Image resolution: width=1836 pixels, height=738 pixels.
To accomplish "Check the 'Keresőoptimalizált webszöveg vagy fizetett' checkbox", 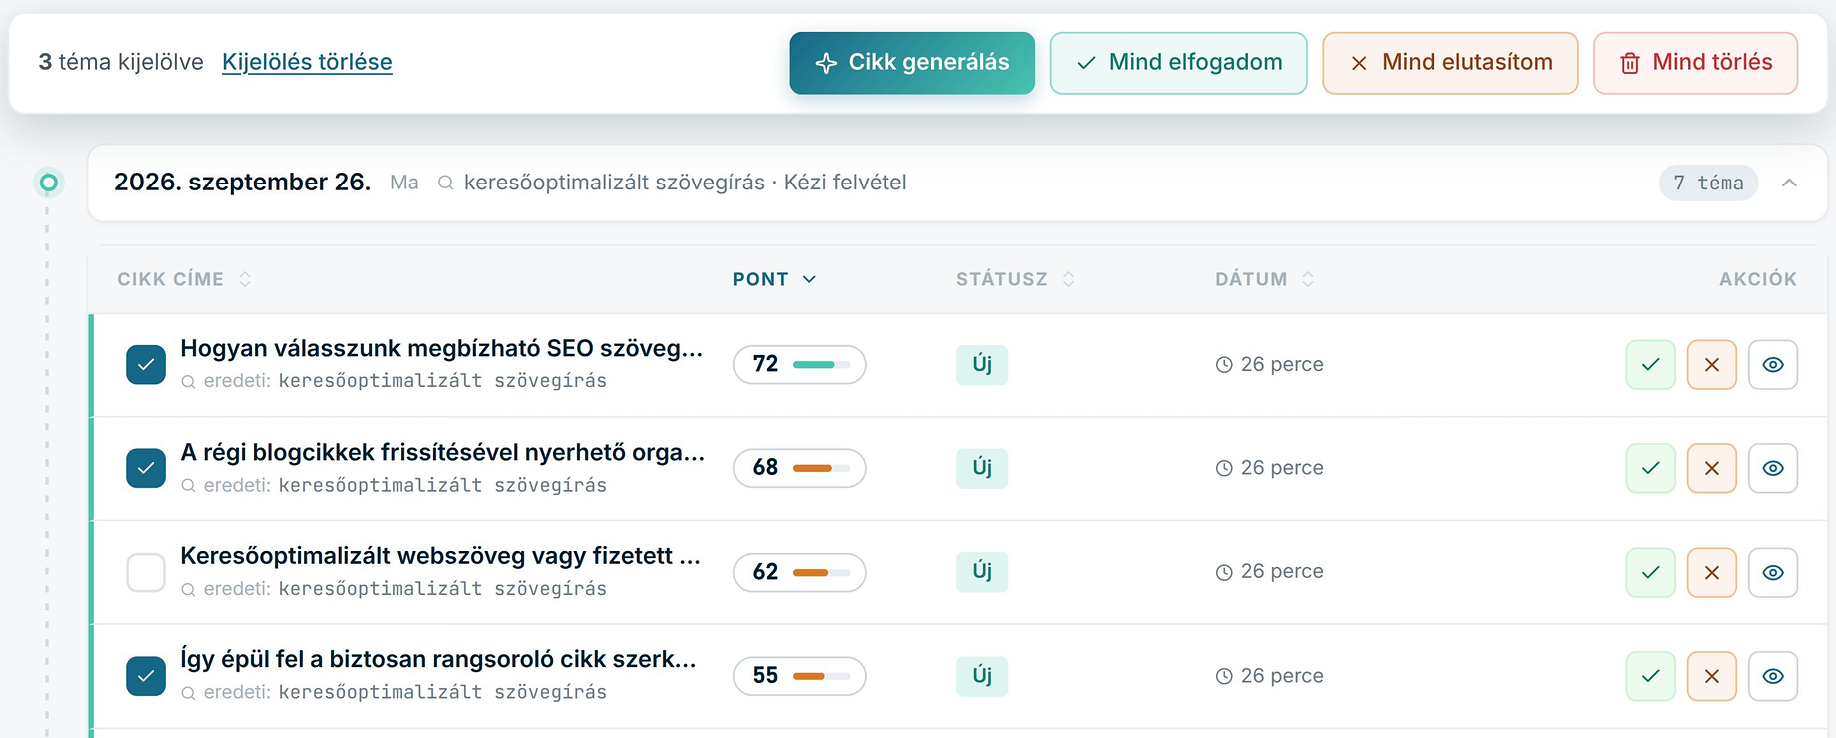I will coord(146,572).
